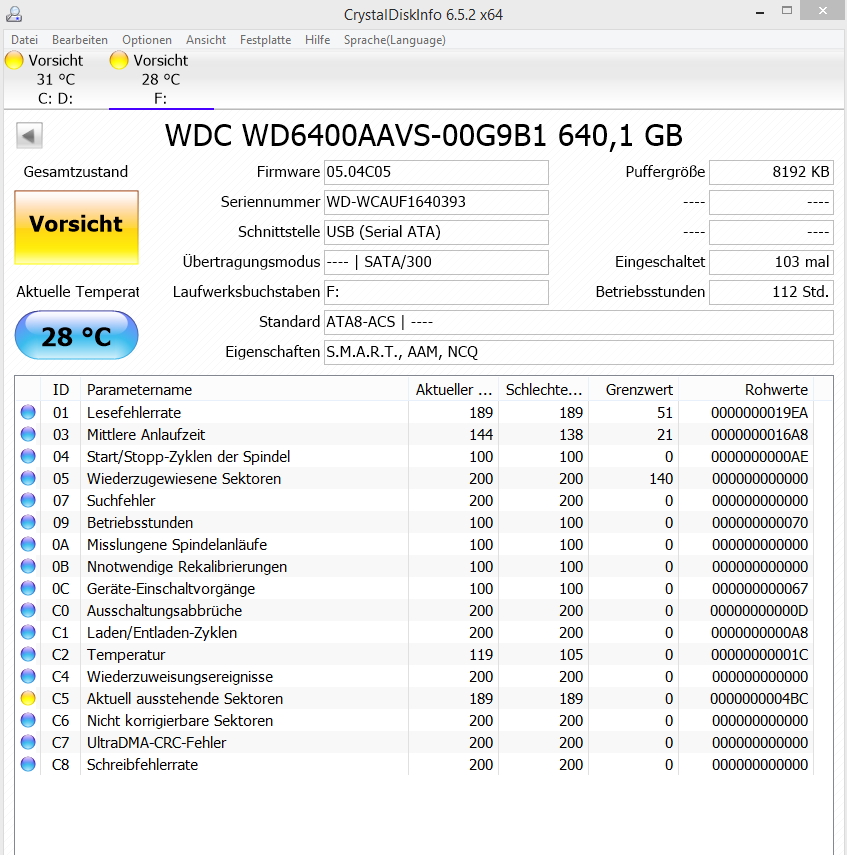Select the C: D: drive tab with 31 °C
The image size is (847, 855).
point(56,79)
